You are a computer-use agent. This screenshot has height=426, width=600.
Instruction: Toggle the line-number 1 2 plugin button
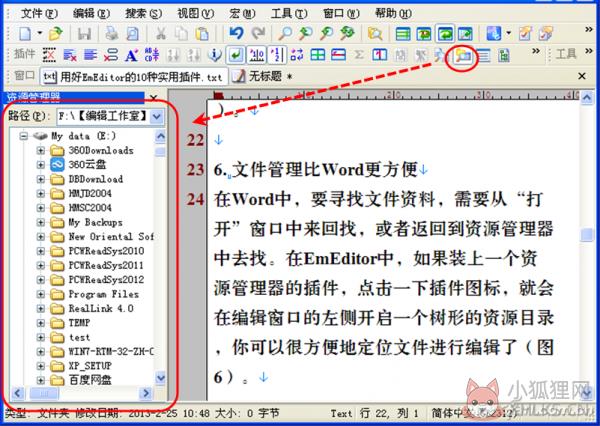pyautogui.click(x=277, y=55)
